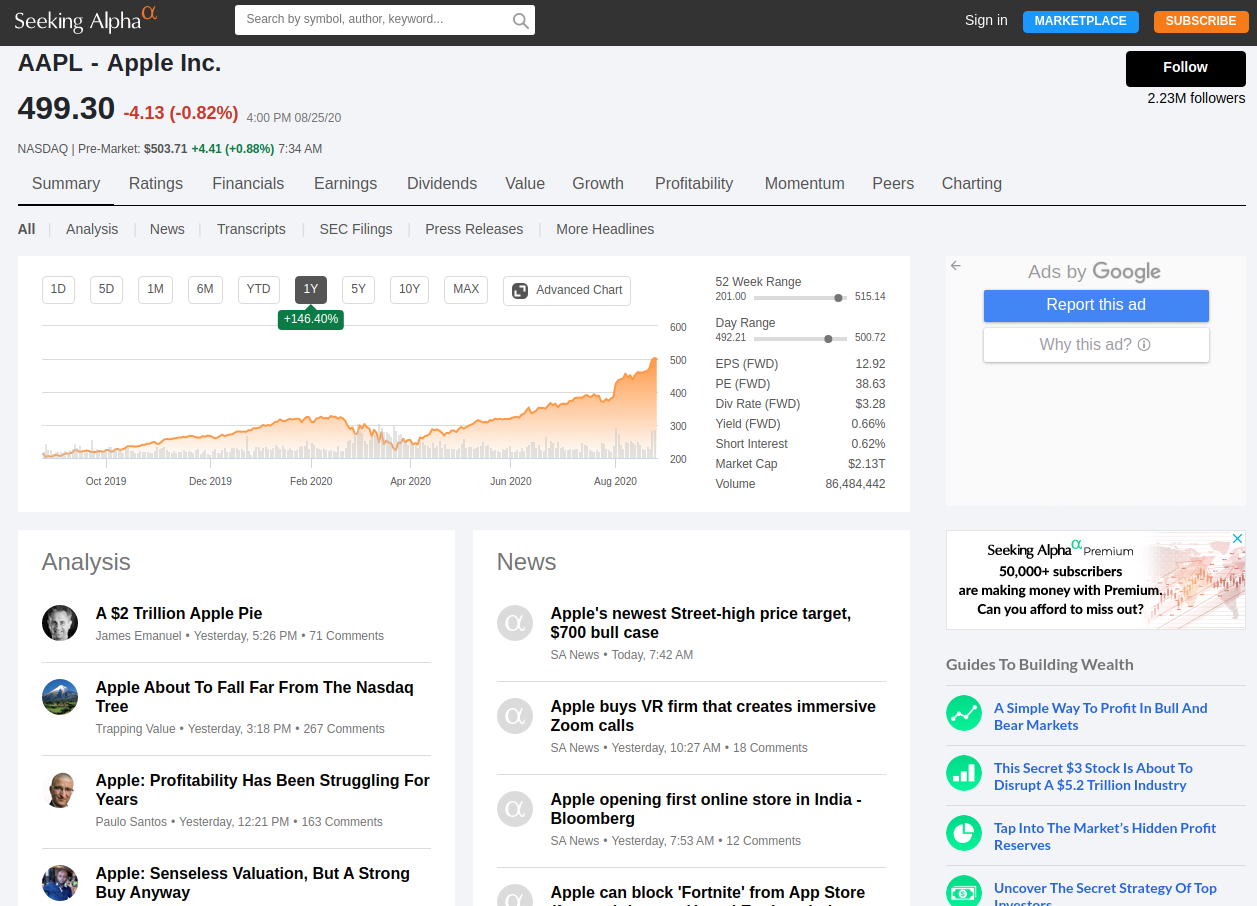Filter headlines by Transcripts
Viewport: 1257px width, 906px height.
[251, 229]
